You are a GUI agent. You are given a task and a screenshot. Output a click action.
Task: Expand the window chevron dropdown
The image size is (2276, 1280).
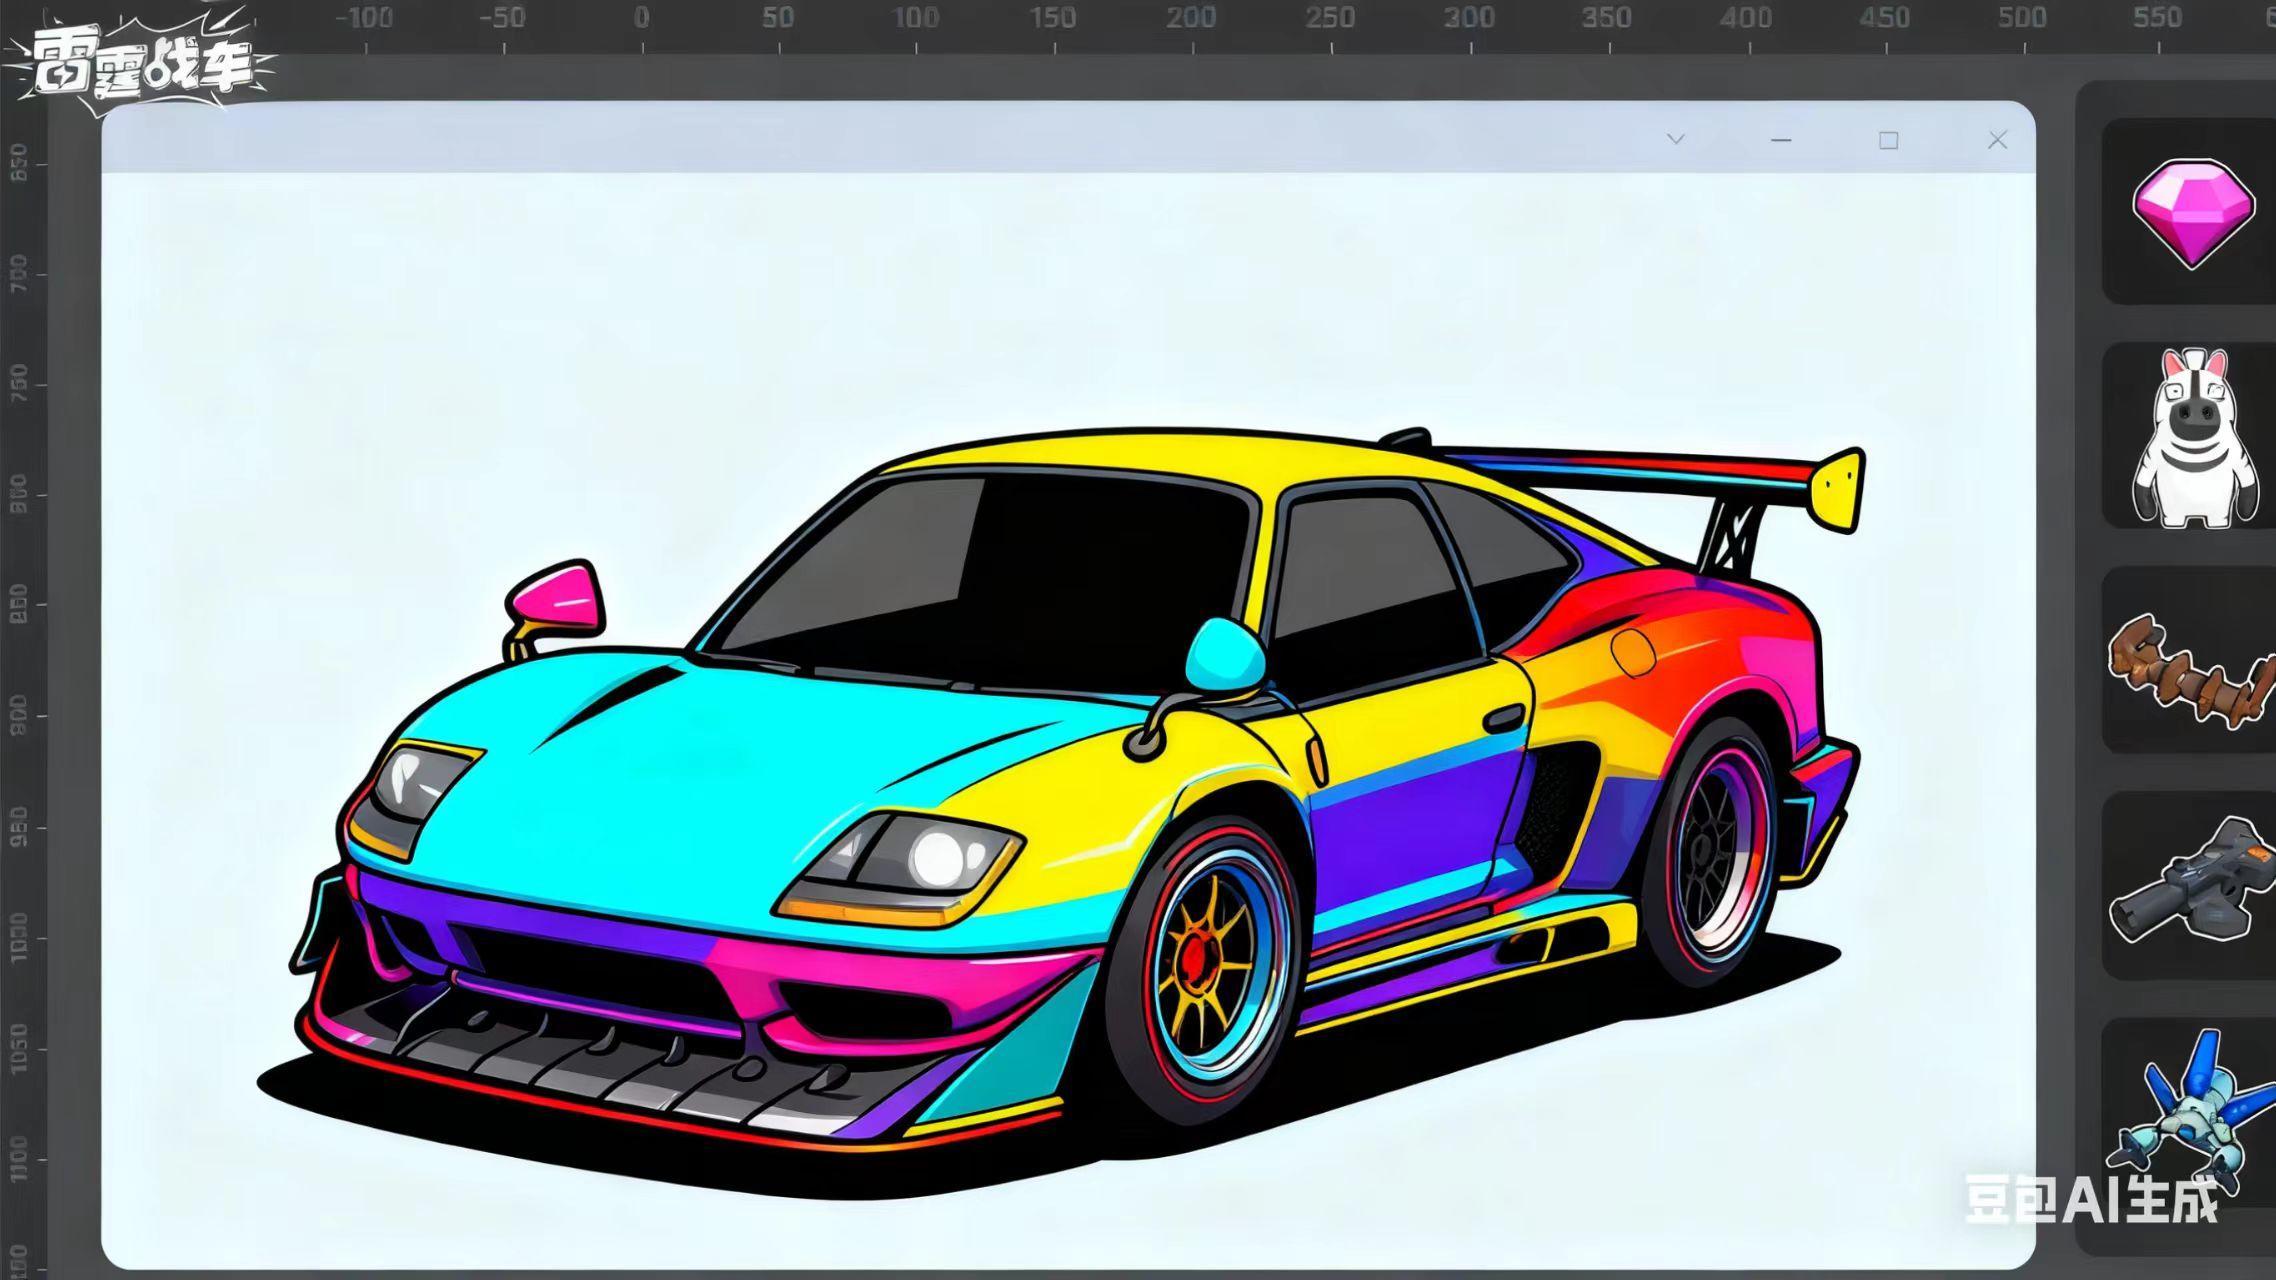[1676, 139]
